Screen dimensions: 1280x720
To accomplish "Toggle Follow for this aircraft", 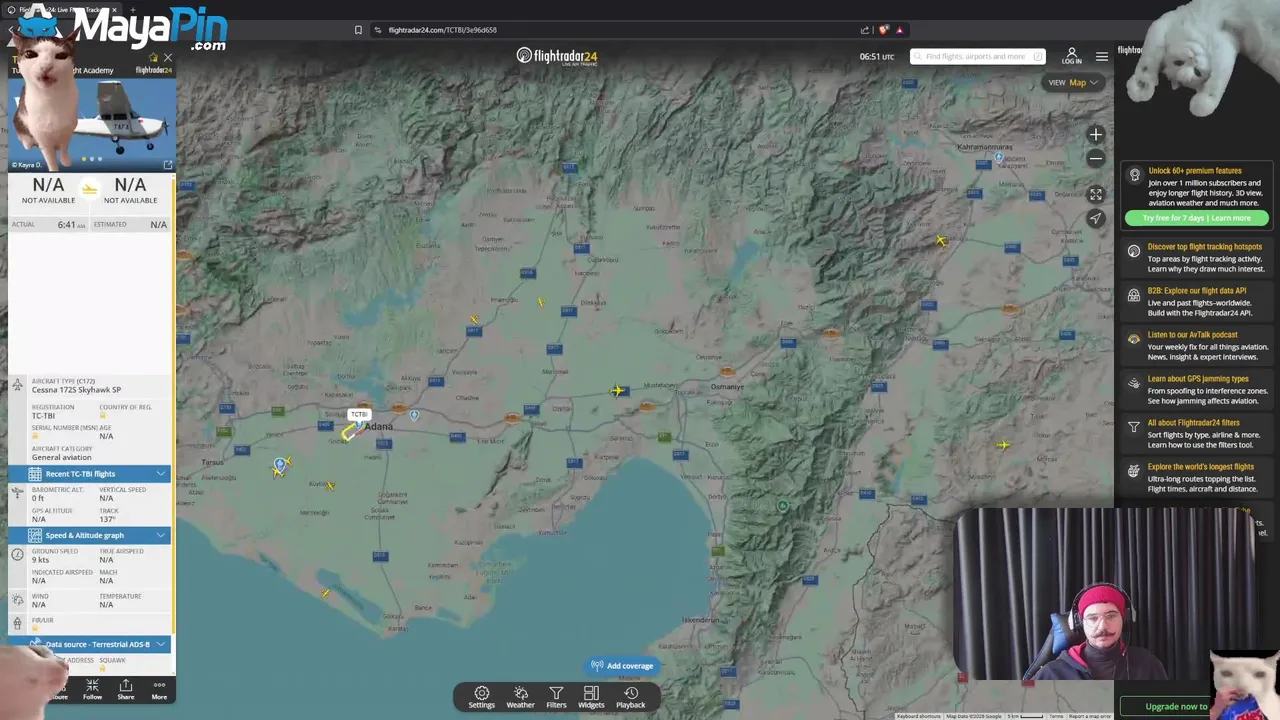I will coord(92,689).
